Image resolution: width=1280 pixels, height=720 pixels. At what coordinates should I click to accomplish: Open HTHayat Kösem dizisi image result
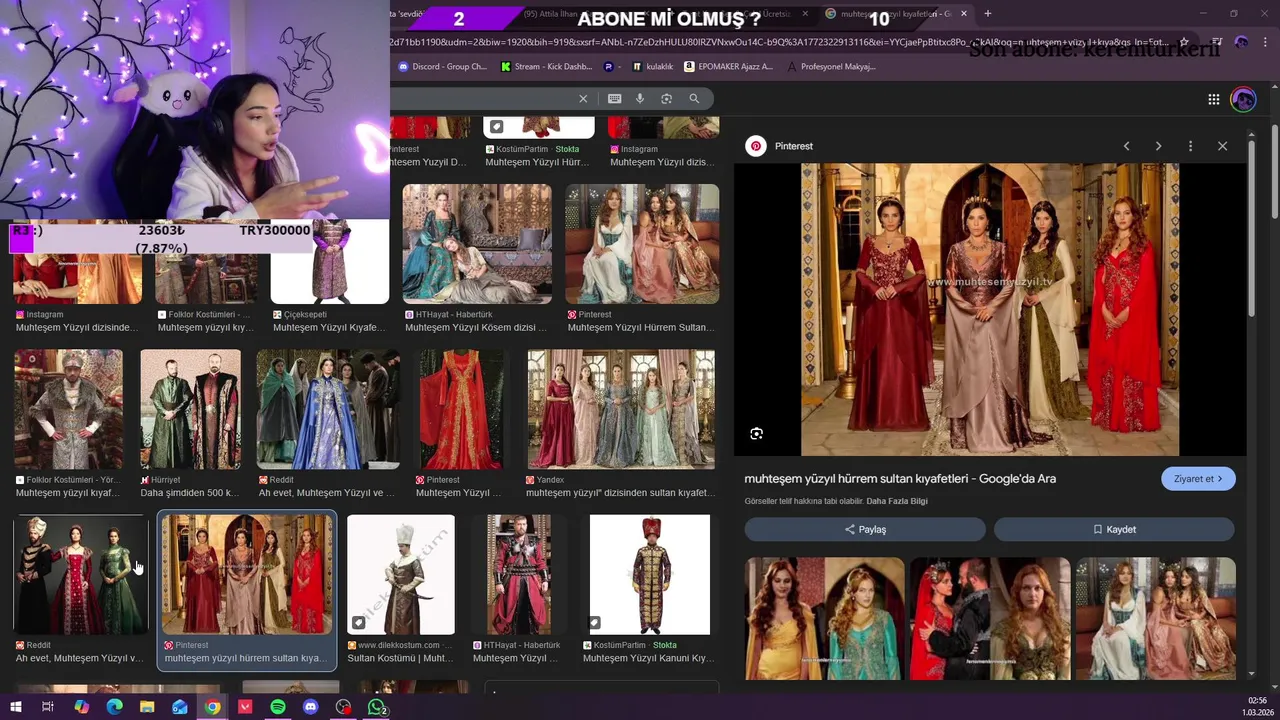(x=477, y=244)
